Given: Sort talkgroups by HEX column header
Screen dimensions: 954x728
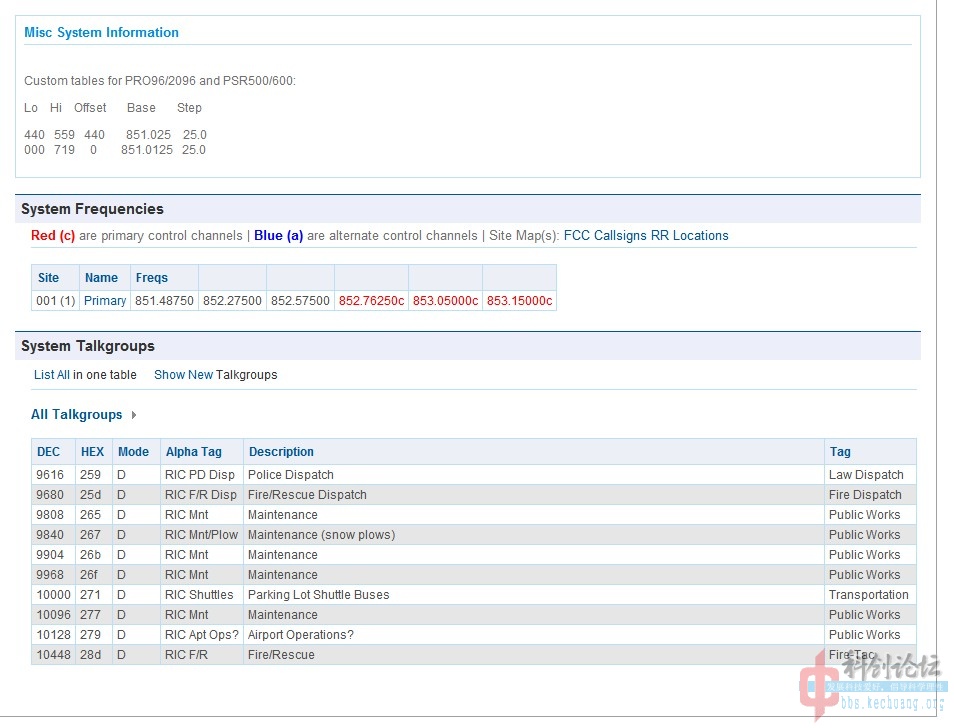Looking at the screenshot, I should pos(92,452).
